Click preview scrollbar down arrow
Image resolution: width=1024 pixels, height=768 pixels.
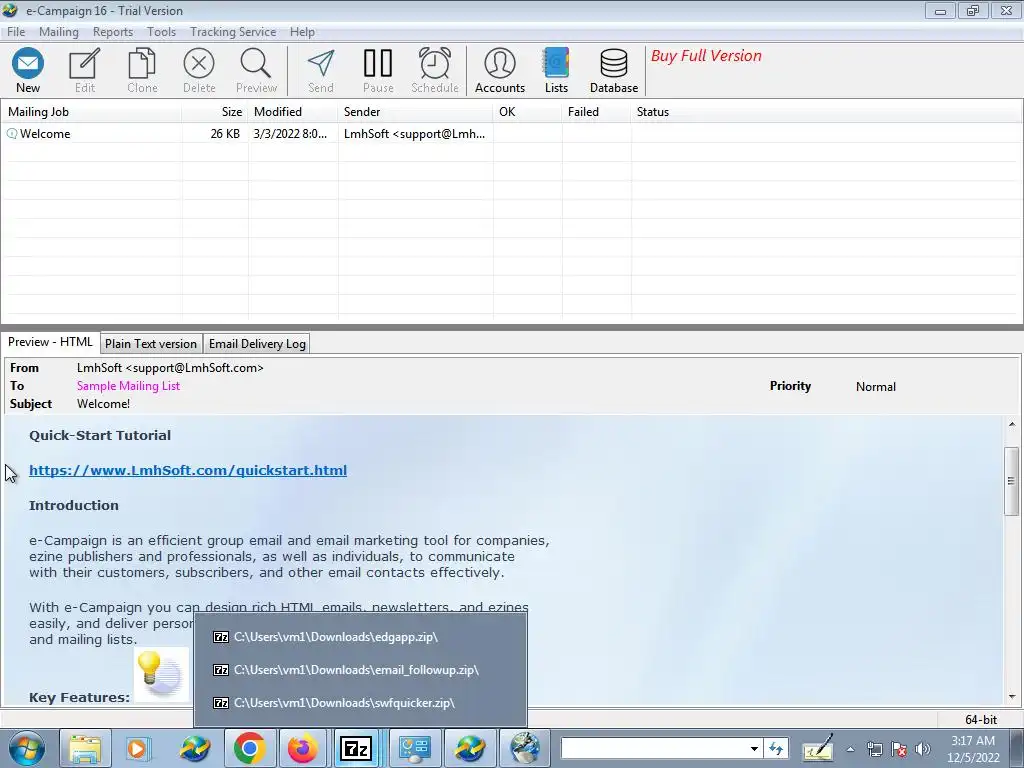pyautogui.click(x=1012, y=697)
